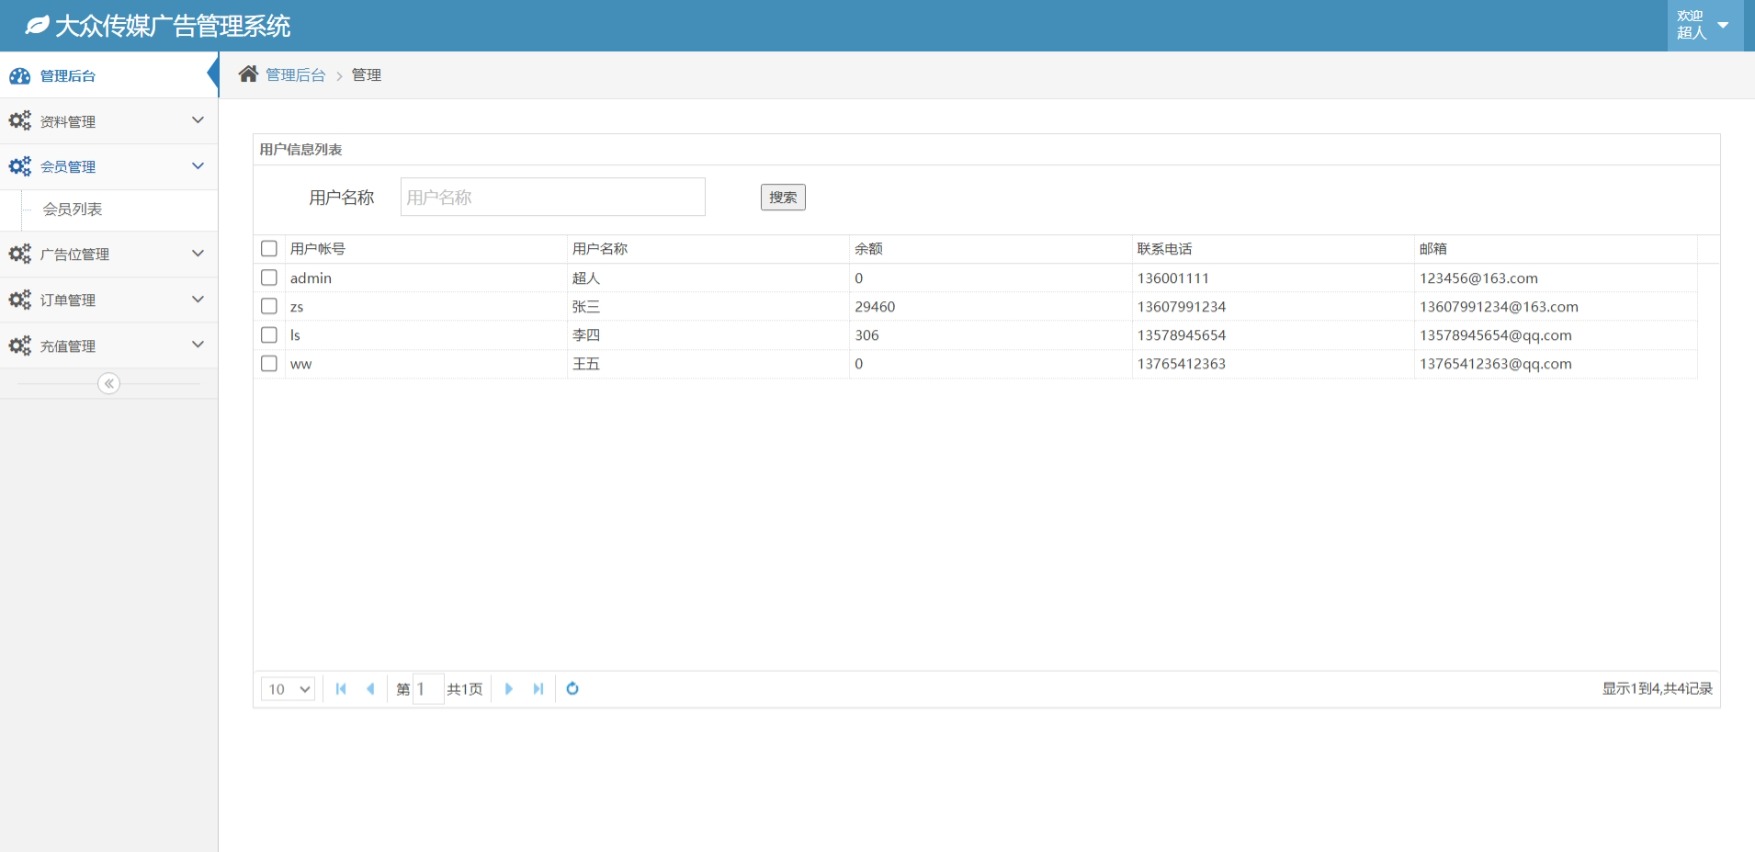
Task: Select the phone cell 13578945654
Action: coord(1273,335)
